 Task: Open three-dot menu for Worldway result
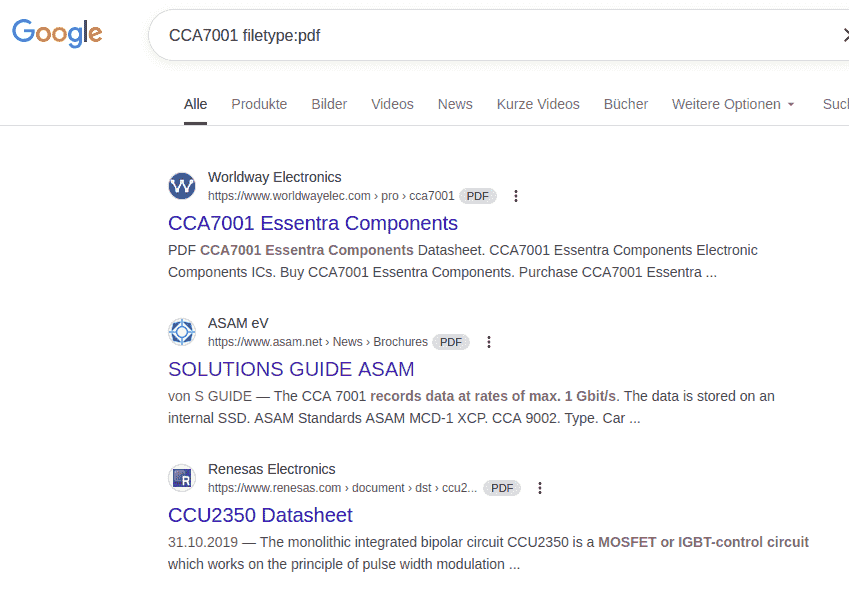[516, 196]
